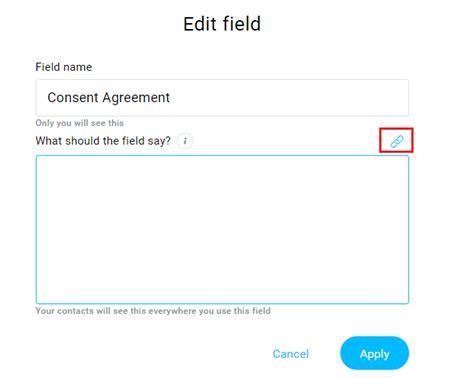Open the info tooltip icon

point(185,141)
